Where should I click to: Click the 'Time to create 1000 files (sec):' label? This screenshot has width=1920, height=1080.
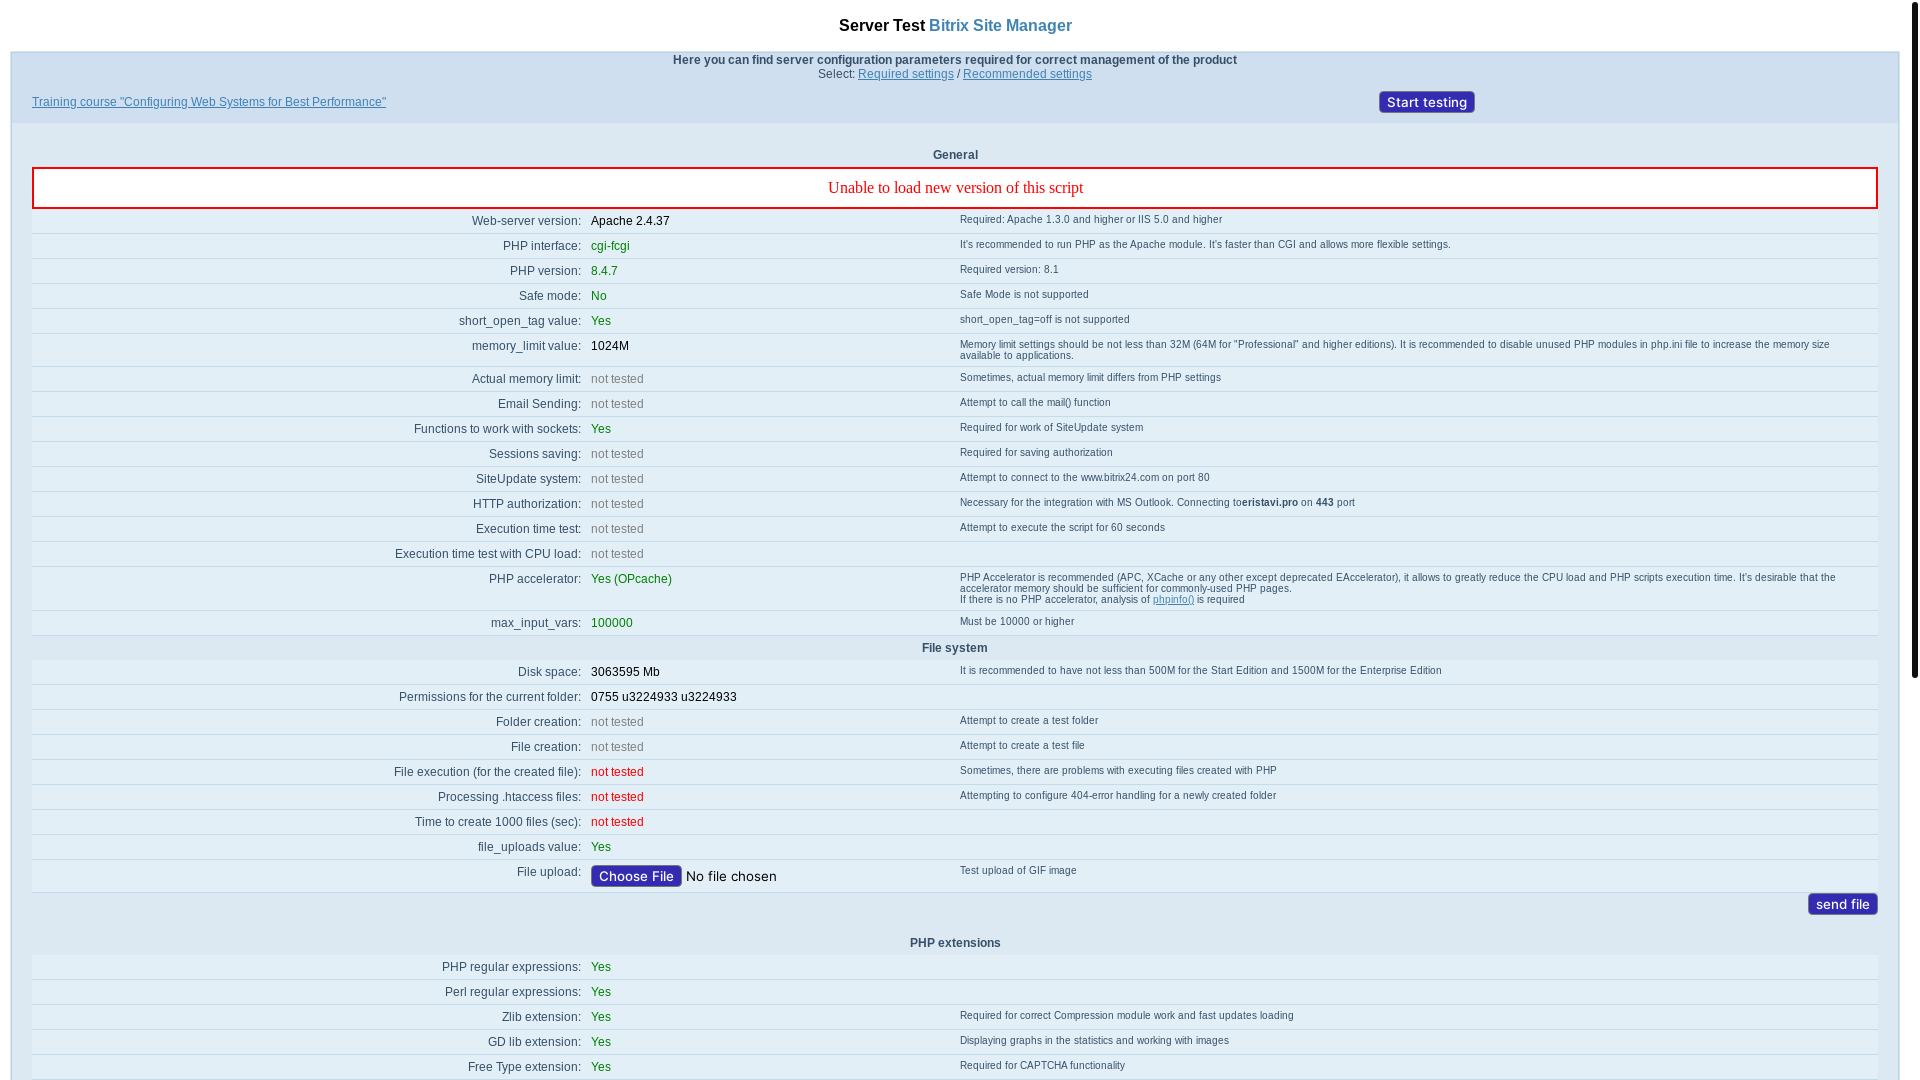[x=498, y=822]
